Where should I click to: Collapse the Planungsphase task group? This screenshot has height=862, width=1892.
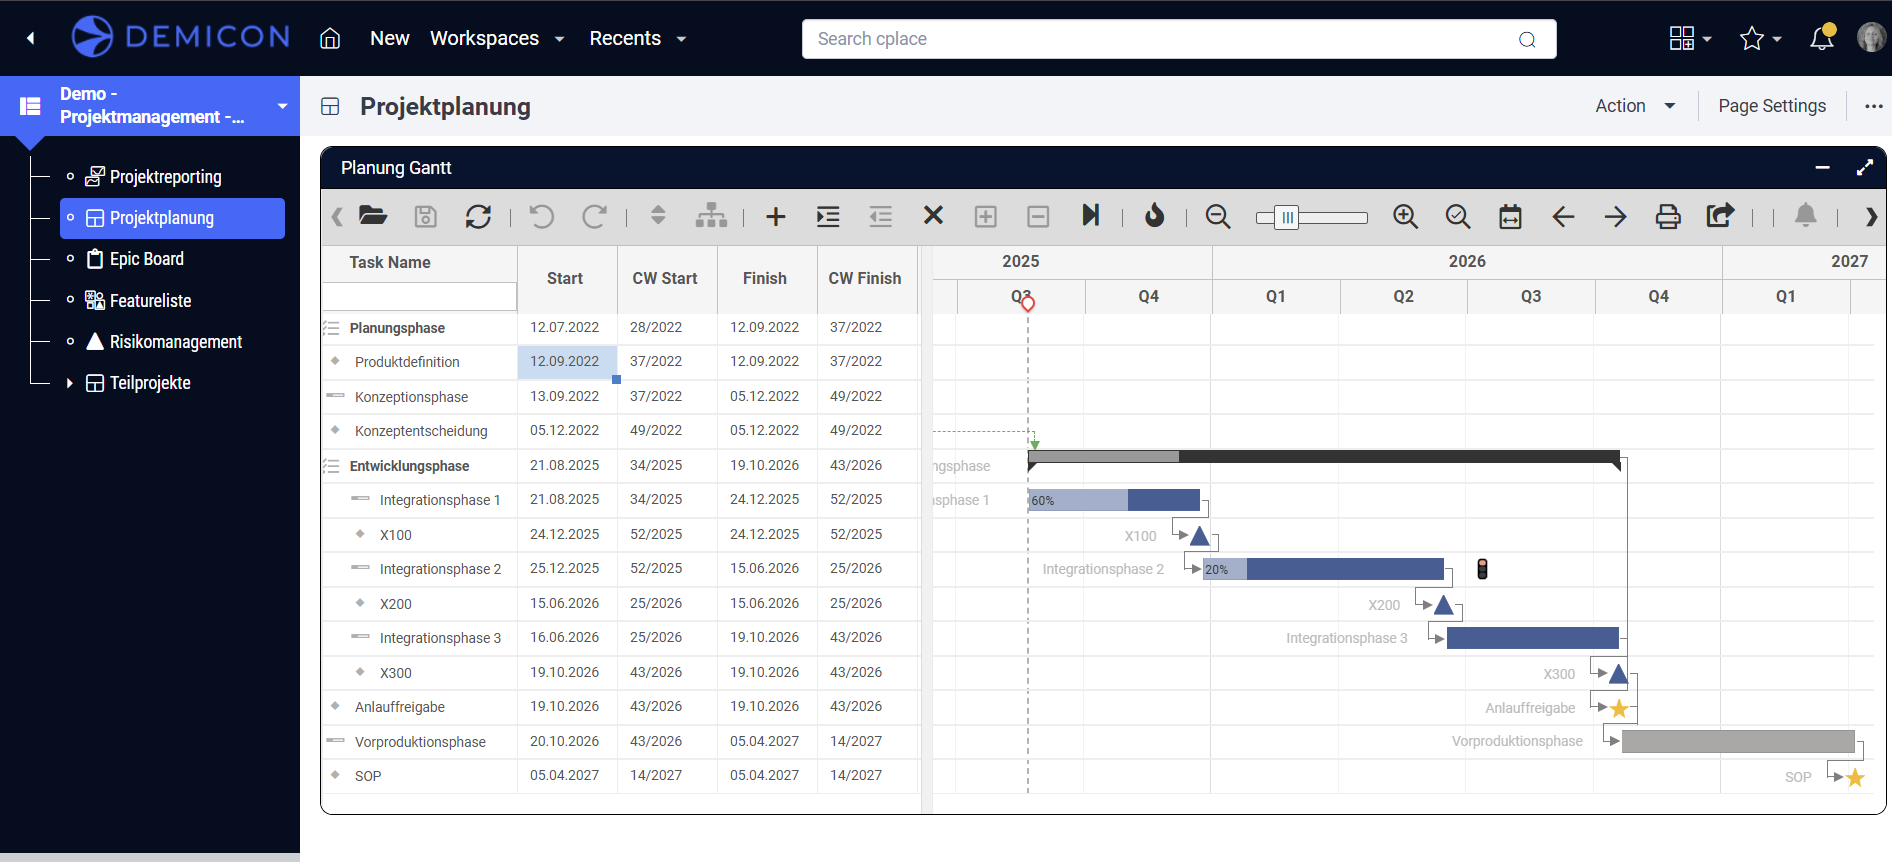click(331, 328)
